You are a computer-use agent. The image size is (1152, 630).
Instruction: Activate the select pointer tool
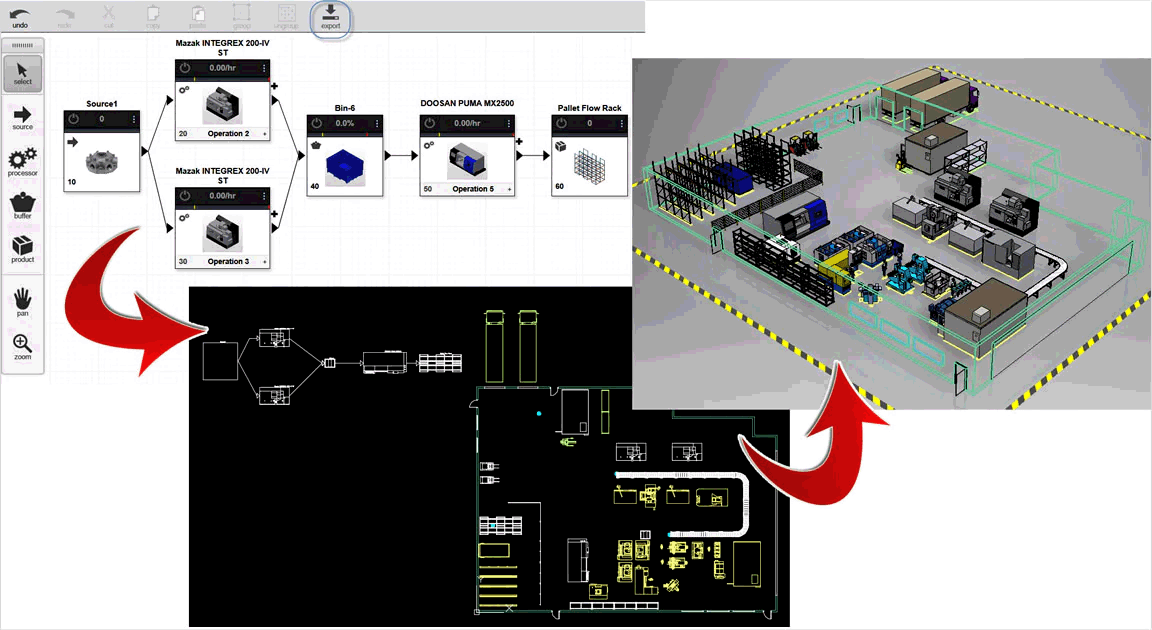tap(23, 73)
